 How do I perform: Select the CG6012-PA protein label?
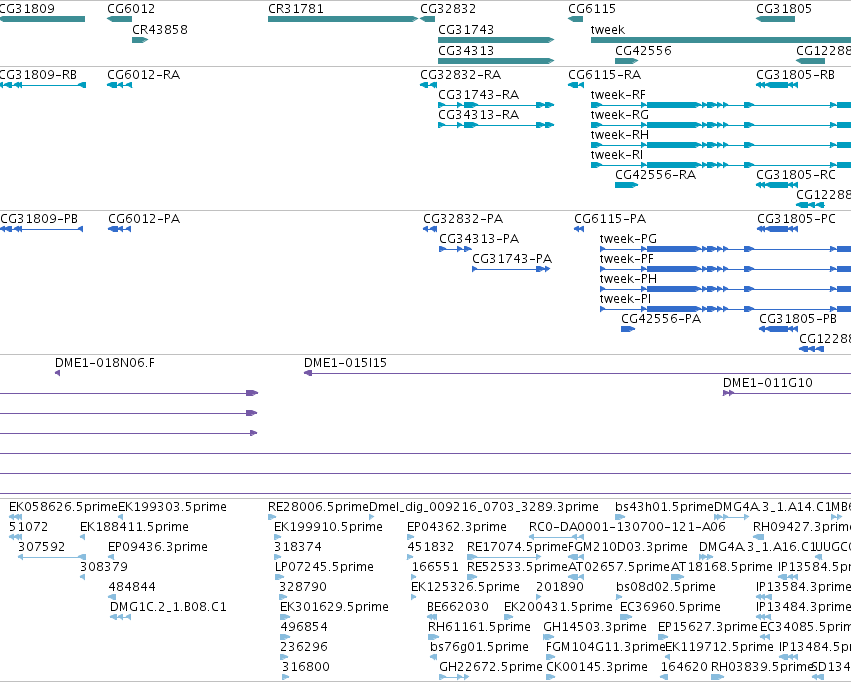tap(144, 219)
